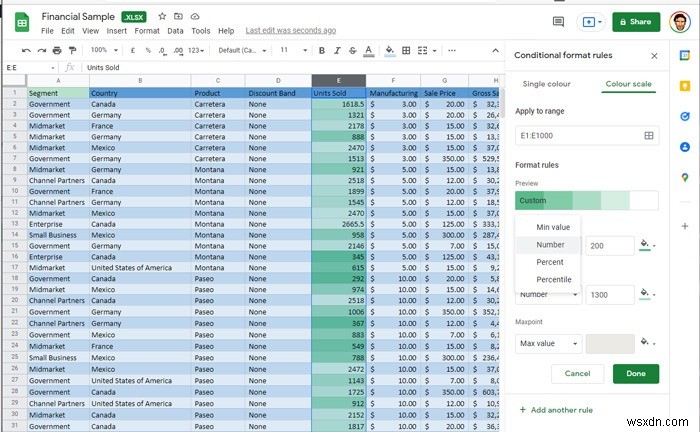Screen dimensions: 700x432
Task: Check the cloud document status icon
Action: (x=195, y=17)
